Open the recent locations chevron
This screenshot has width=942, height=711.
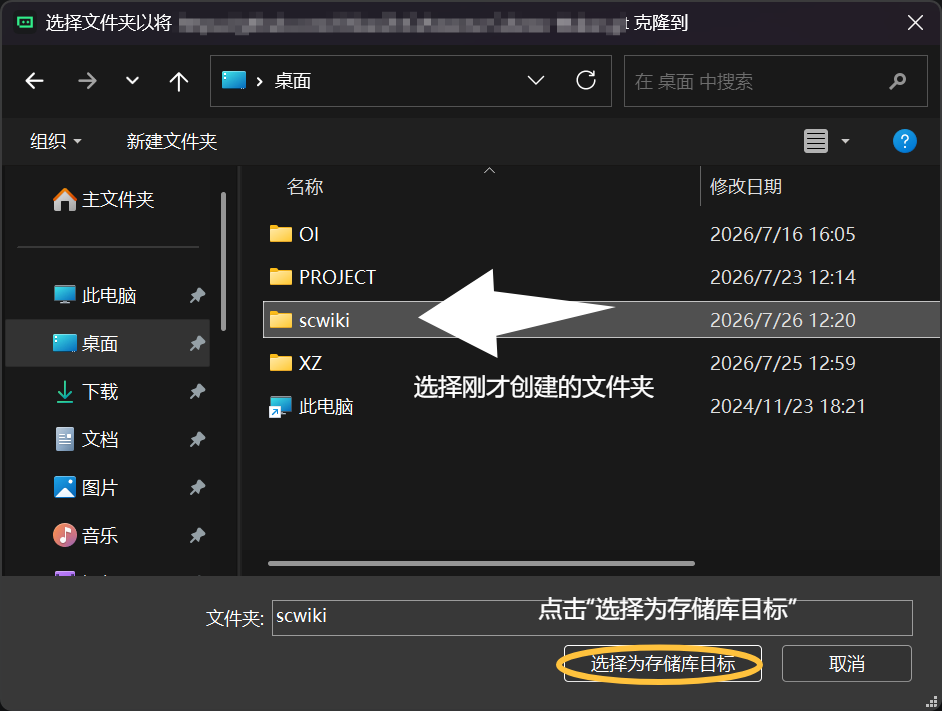click(132, 81)
